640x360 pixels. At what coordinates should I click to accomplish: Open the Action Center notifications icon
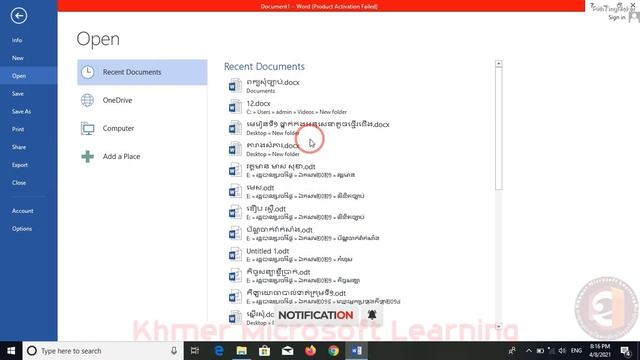625,351
